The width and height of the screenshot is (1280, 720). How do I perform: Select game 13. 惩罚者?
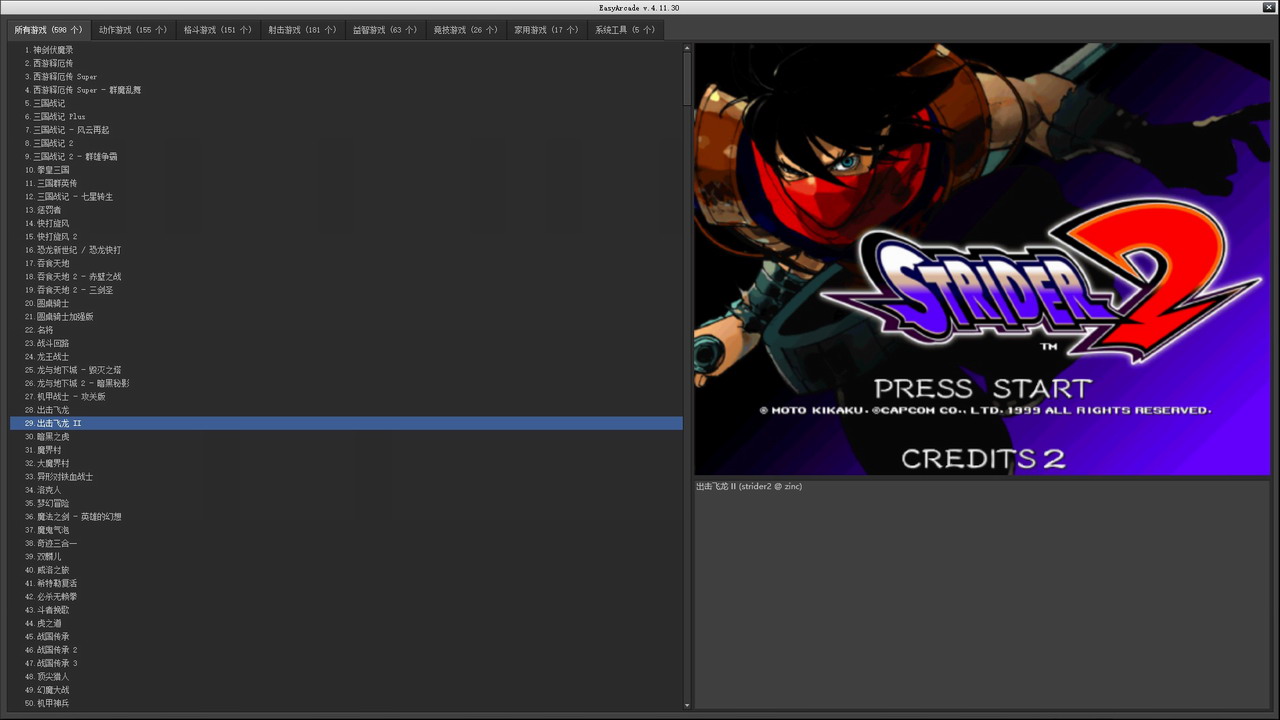[x=346, y=210]
